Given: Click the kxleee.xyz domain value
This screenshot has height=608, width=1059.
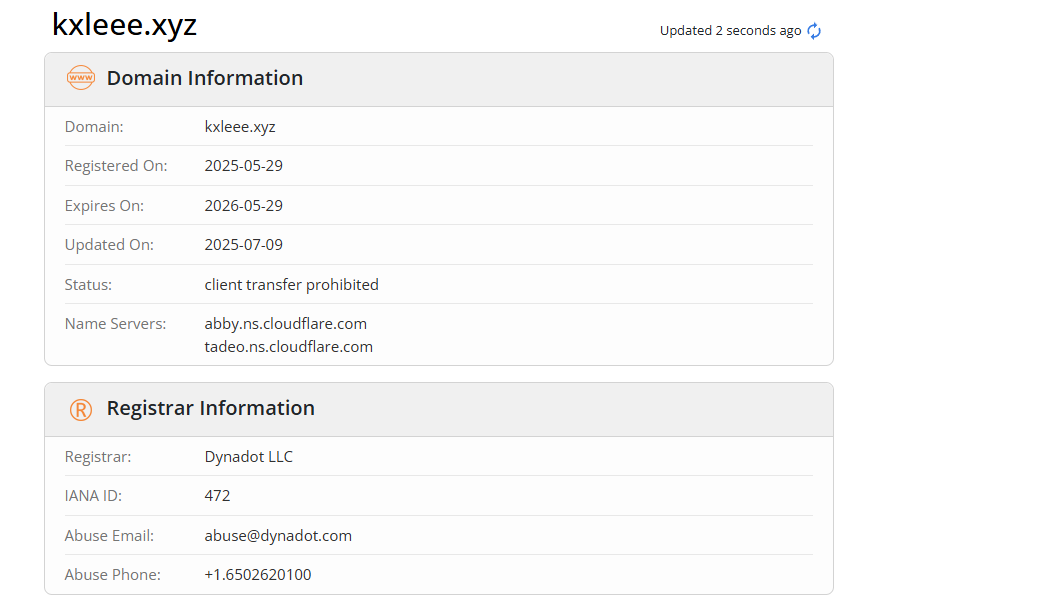Looking at the screenshot, I should coord(240,127).
